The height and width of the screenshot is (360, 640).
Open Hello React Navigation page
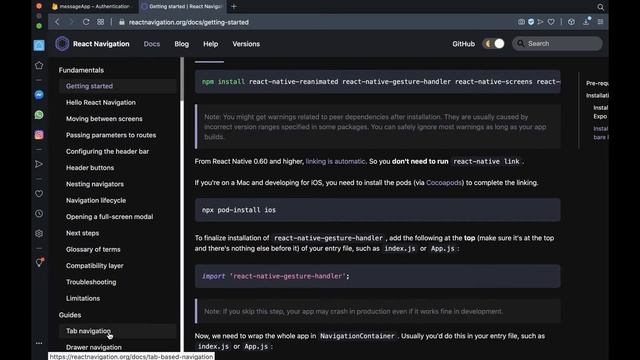[101, 102]
